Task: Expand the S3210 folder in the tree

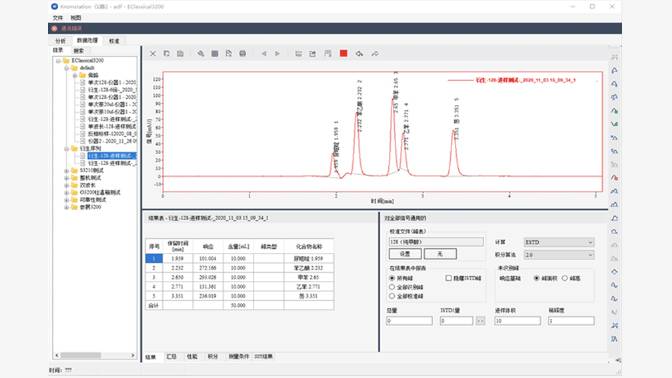Action: 66,171
